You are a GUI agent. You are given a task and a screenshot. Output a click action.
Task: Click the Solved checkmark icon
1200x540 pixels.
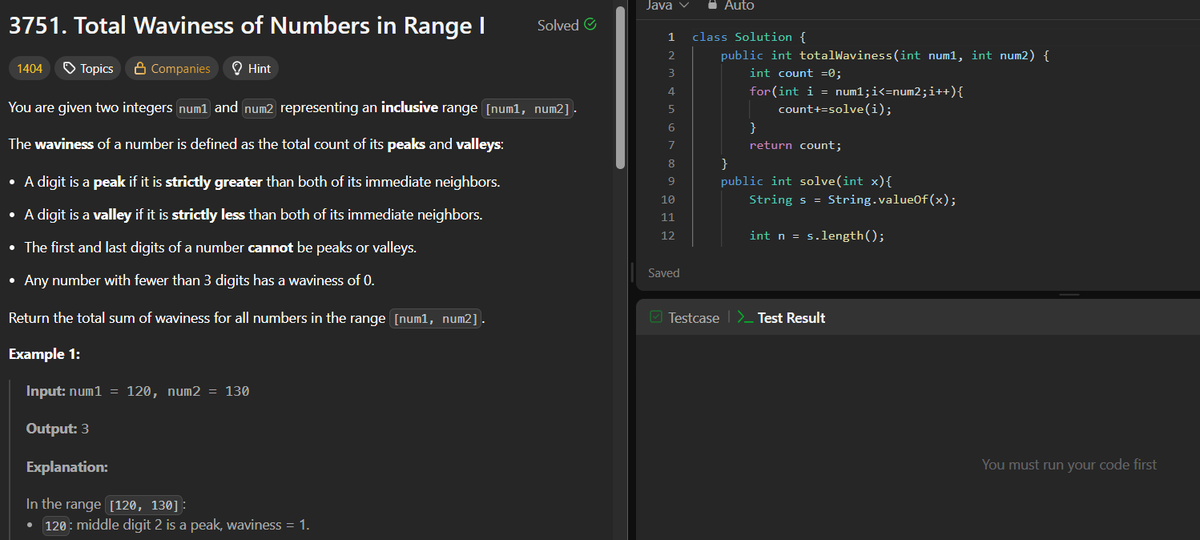click(591, 25)
